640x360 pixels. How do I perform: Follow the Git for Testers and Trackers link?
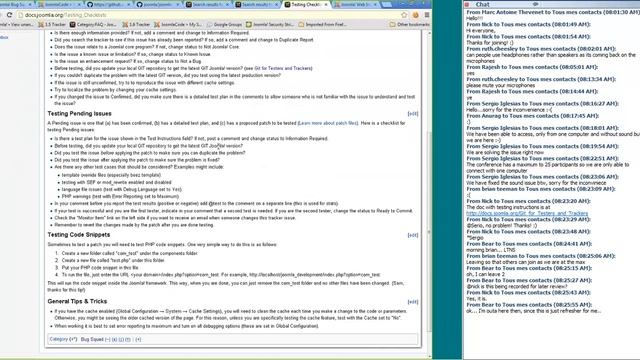[283, 68]
